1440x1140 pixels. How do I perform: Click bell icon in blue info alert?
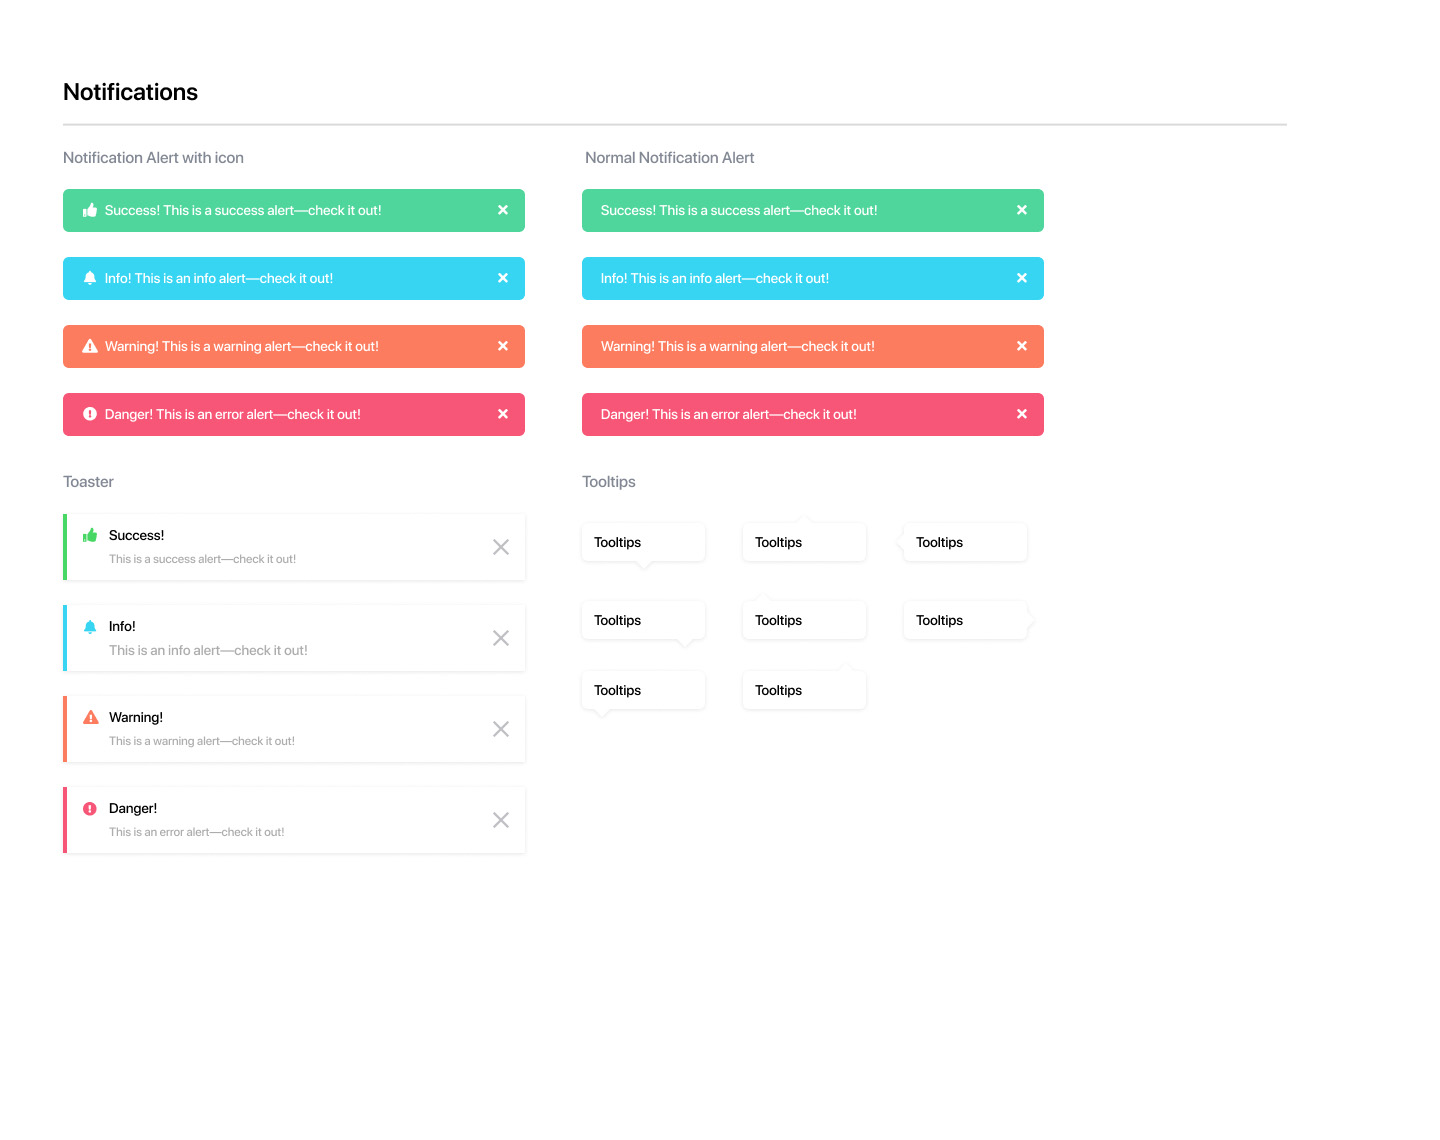coord(90,278)
